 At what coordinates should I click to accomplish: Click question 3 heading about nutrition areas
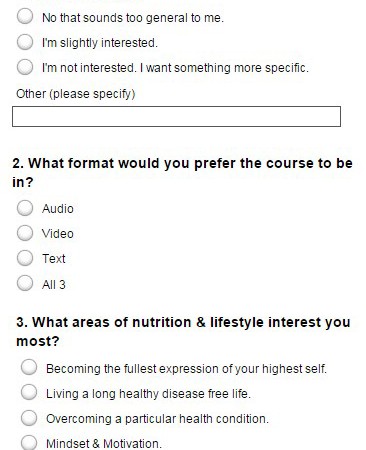point(183,332)
